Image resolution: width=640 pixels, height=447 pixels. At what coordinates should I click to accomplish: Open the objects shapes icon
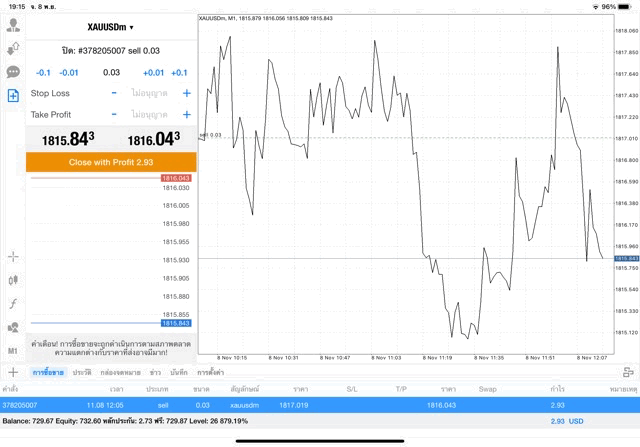(x=13, y=328)
